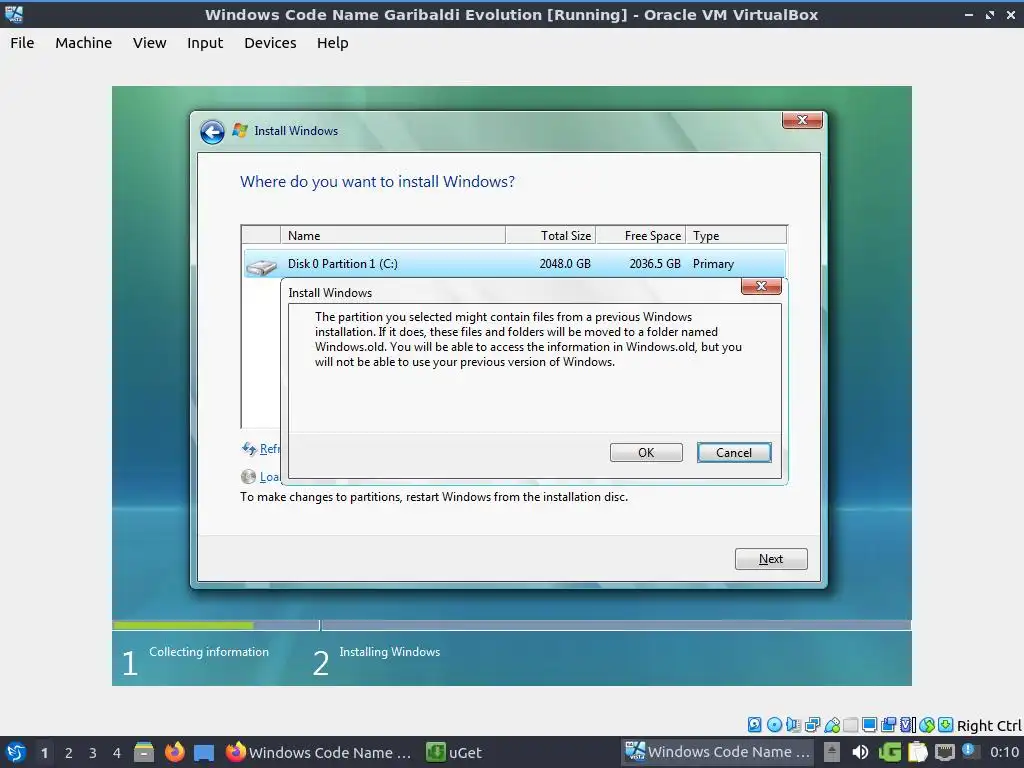Click OK in the Windows.old warning dialog

[x=646, y=453]
